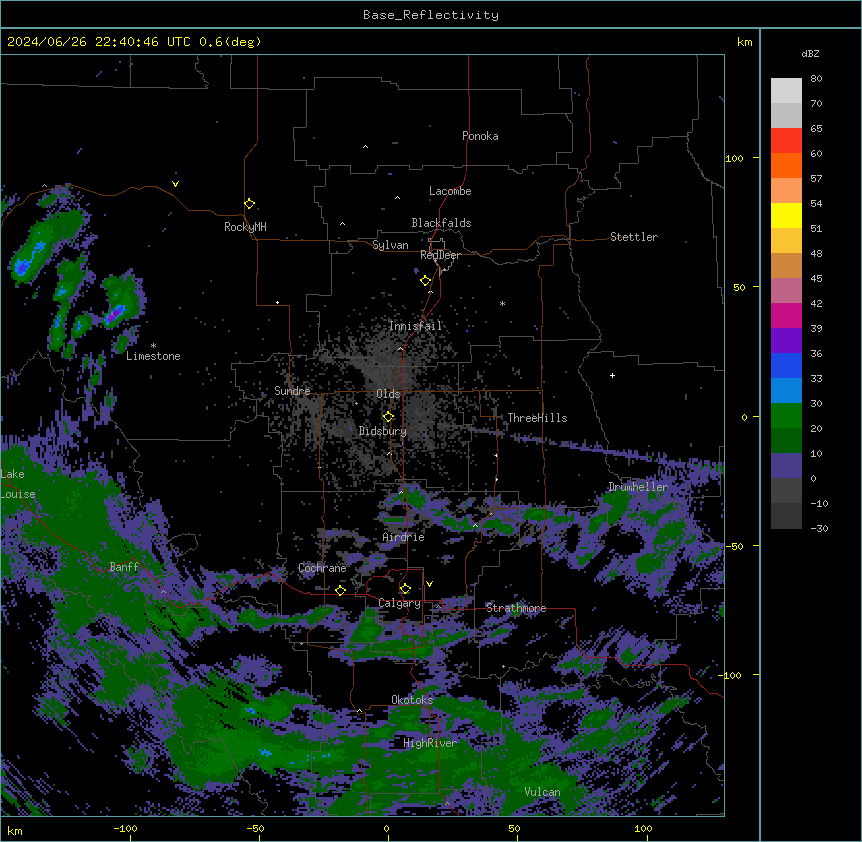Select the royal blue swatch in dBZ legend
The image size is (862, 842).
786,365
